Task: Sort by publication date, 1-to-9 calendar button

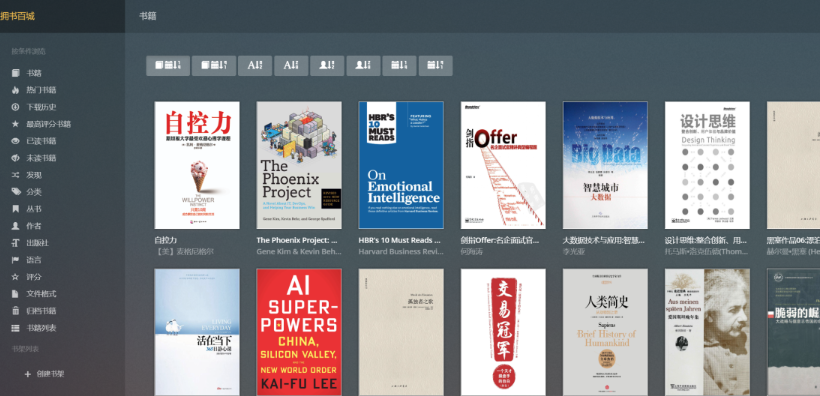Action: [400, 66]
